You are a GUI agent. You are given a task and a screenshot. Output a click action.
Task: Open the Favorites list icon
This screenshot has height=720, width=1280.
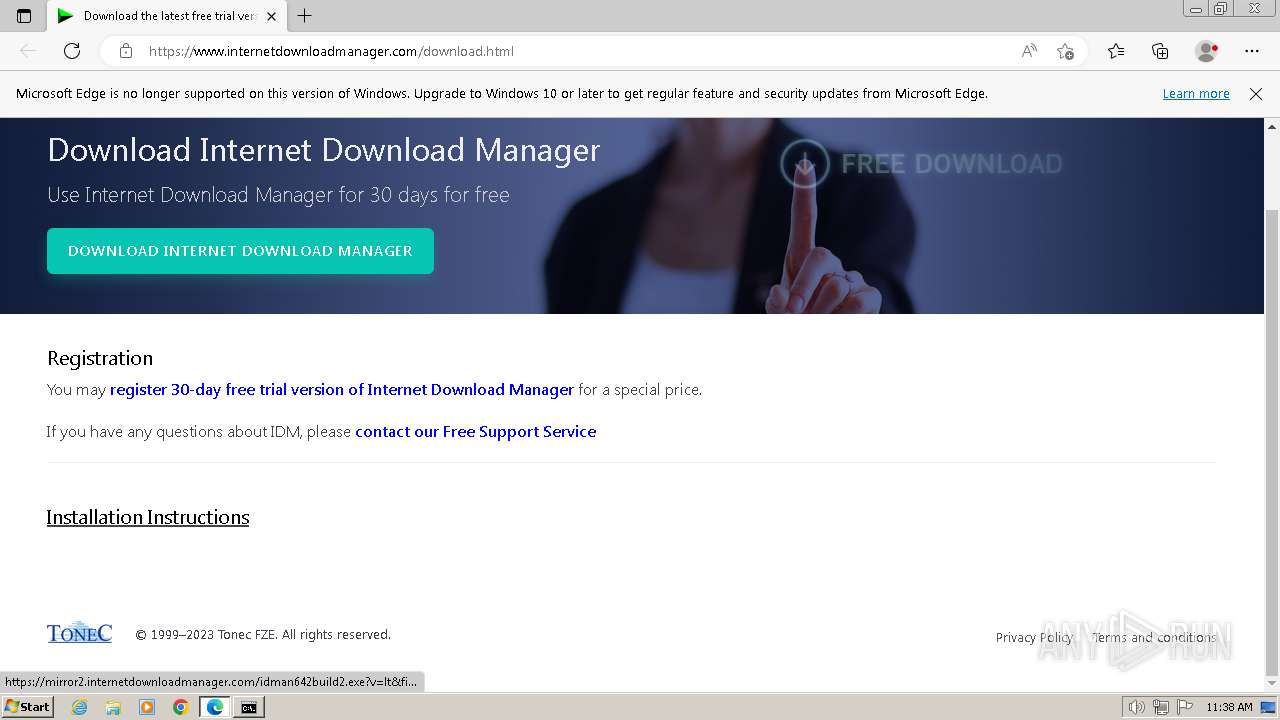(1116, 51)
